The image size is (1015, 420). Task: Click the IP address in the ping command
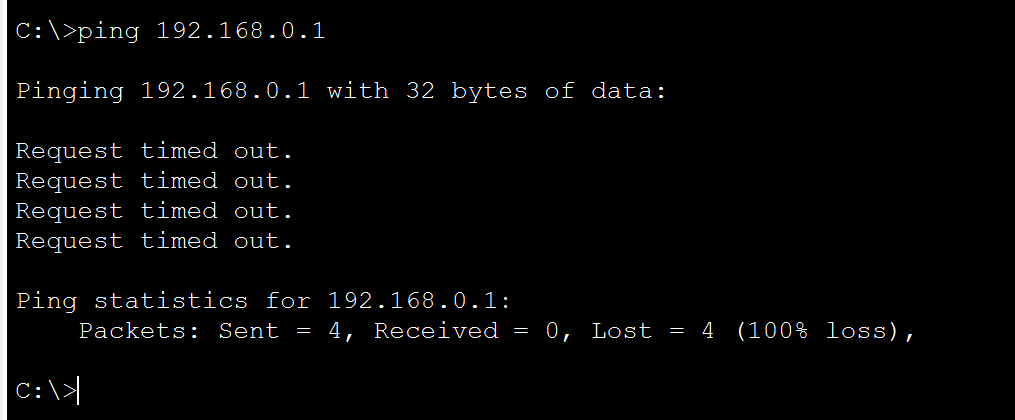coord(240,31)
